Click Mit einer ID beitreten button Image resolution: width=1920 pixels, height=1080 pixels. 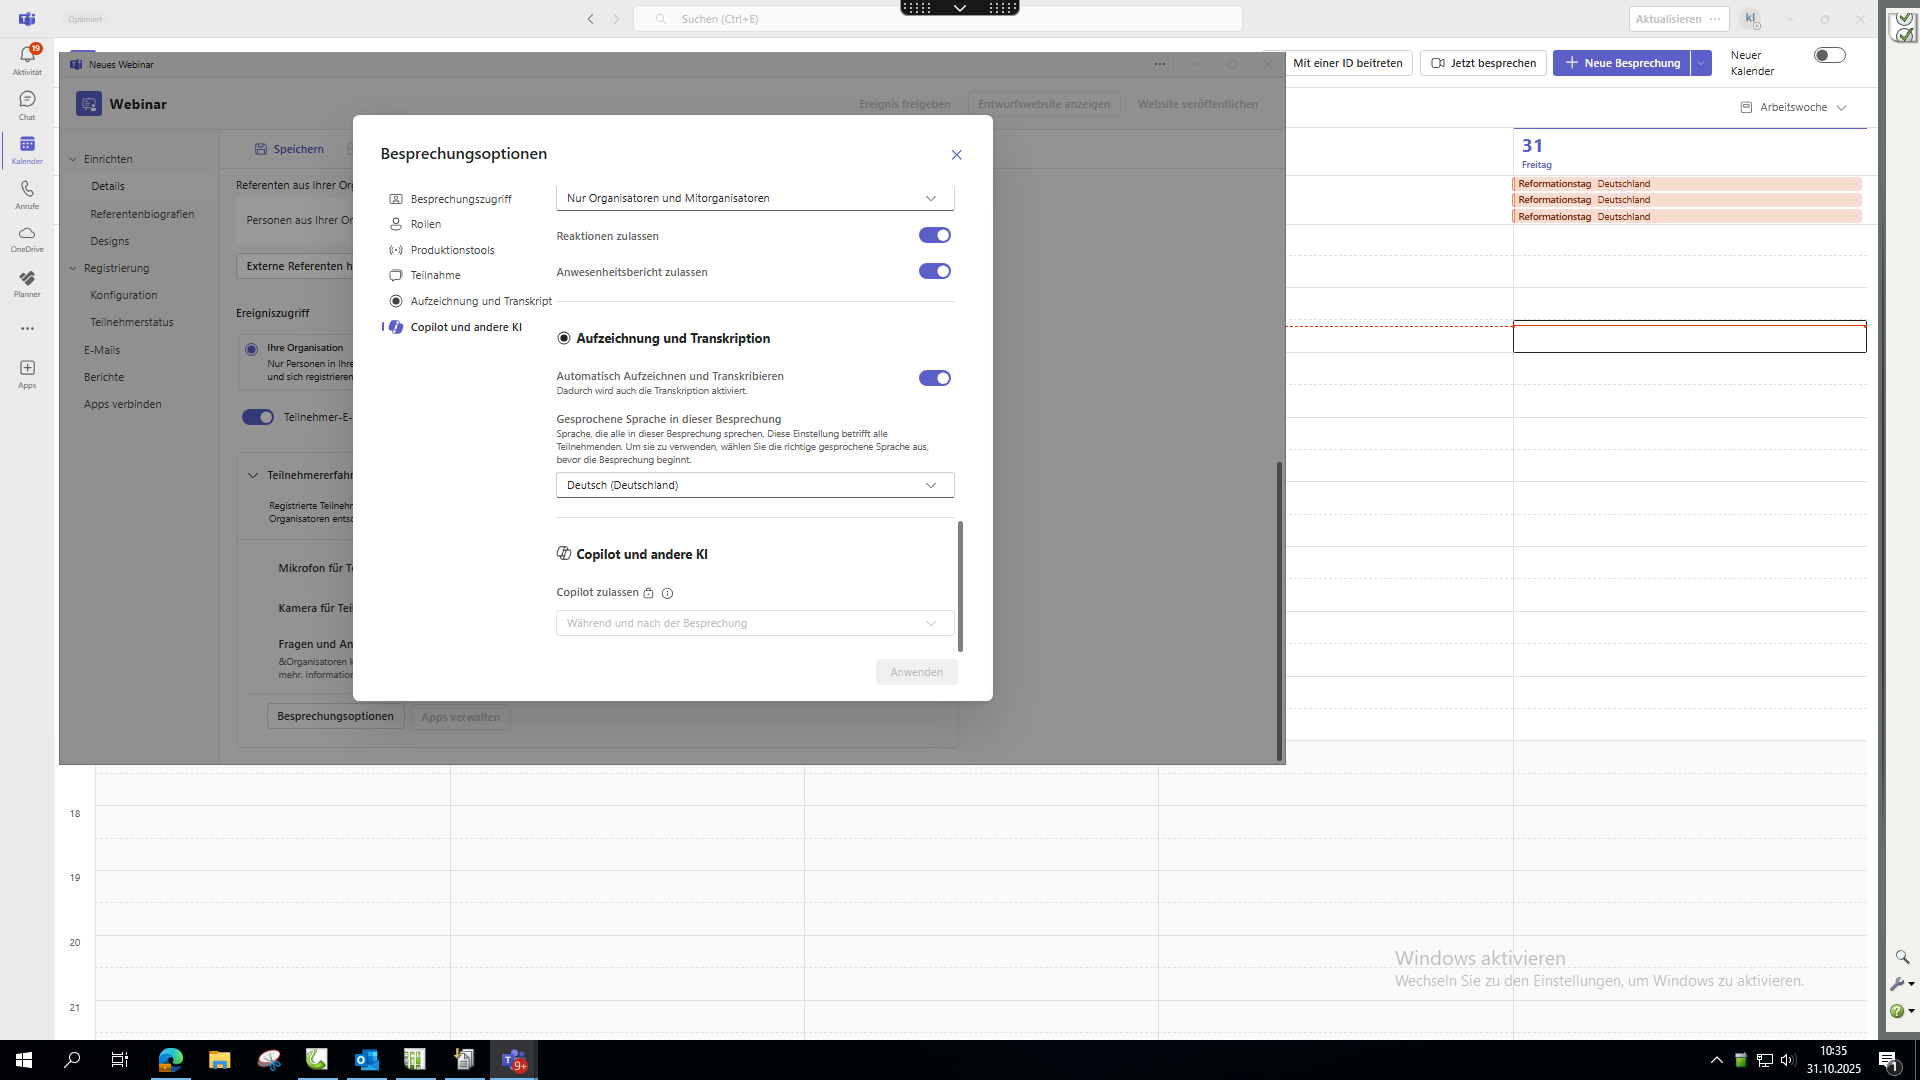pos(1346,63)
